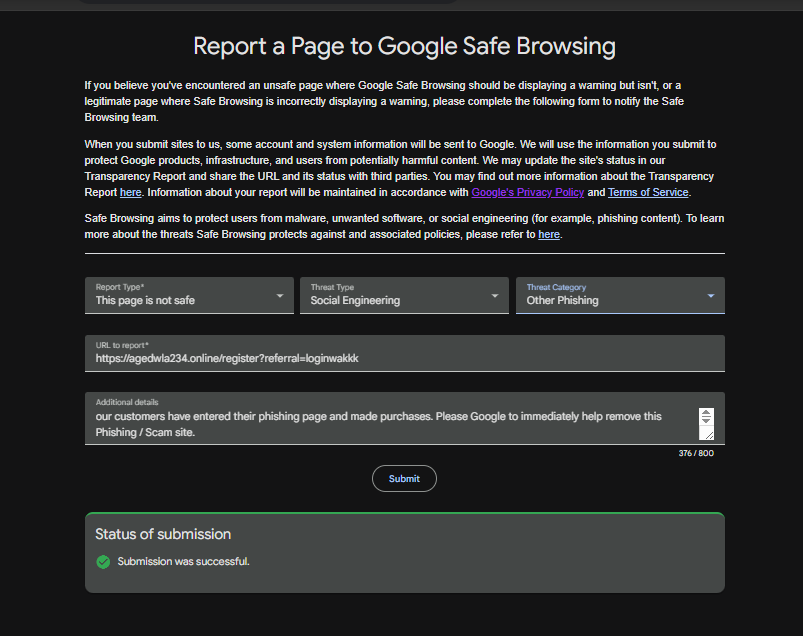
Task: Click the URL to report field
Action: pos(405,353)
